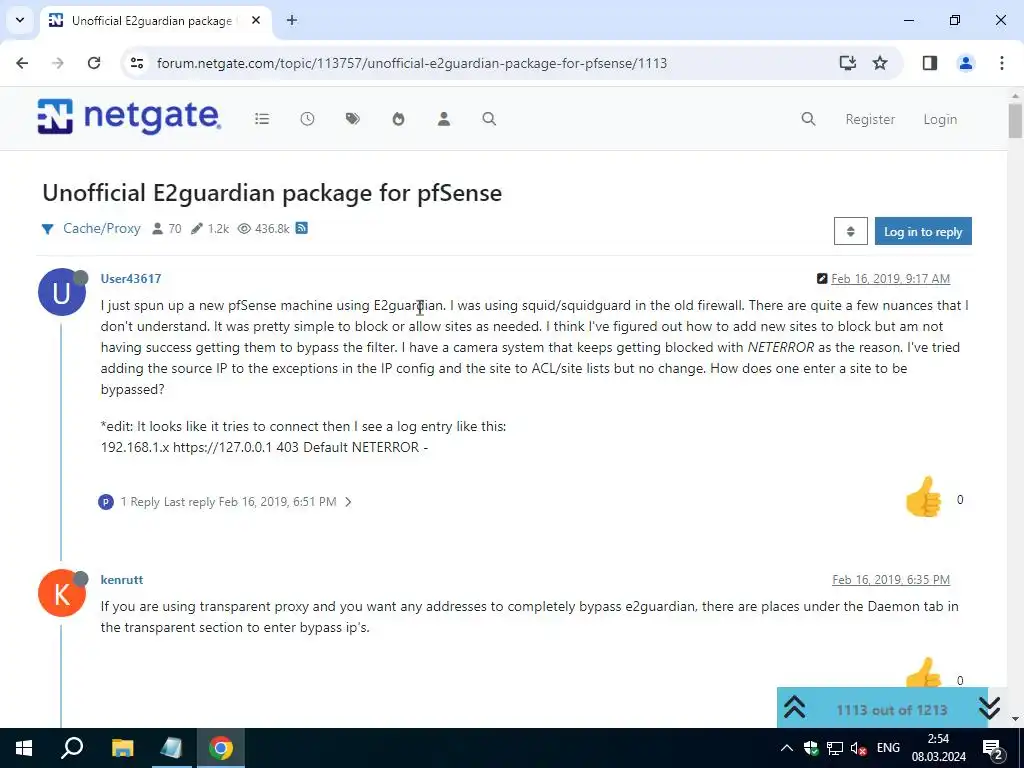
Task: Open kenrutt's avatar
Action: pyautogui.click(x=61, y=593)
